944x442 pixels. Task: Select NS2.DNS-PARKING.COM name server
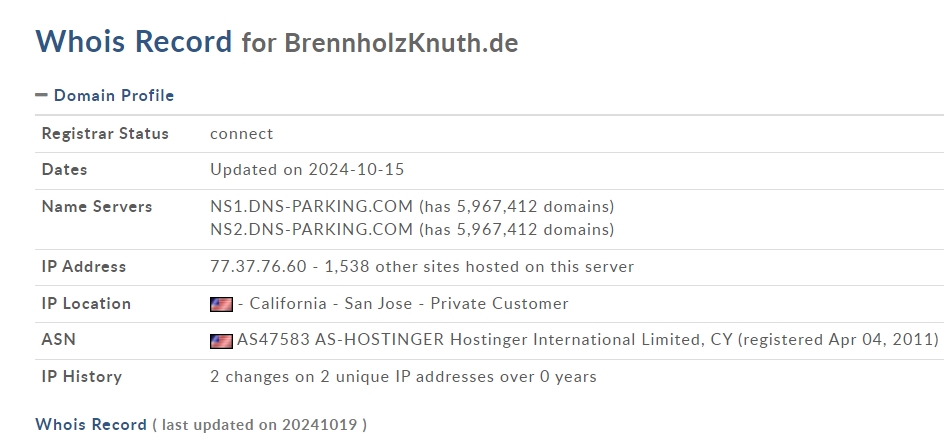(311, 229)
